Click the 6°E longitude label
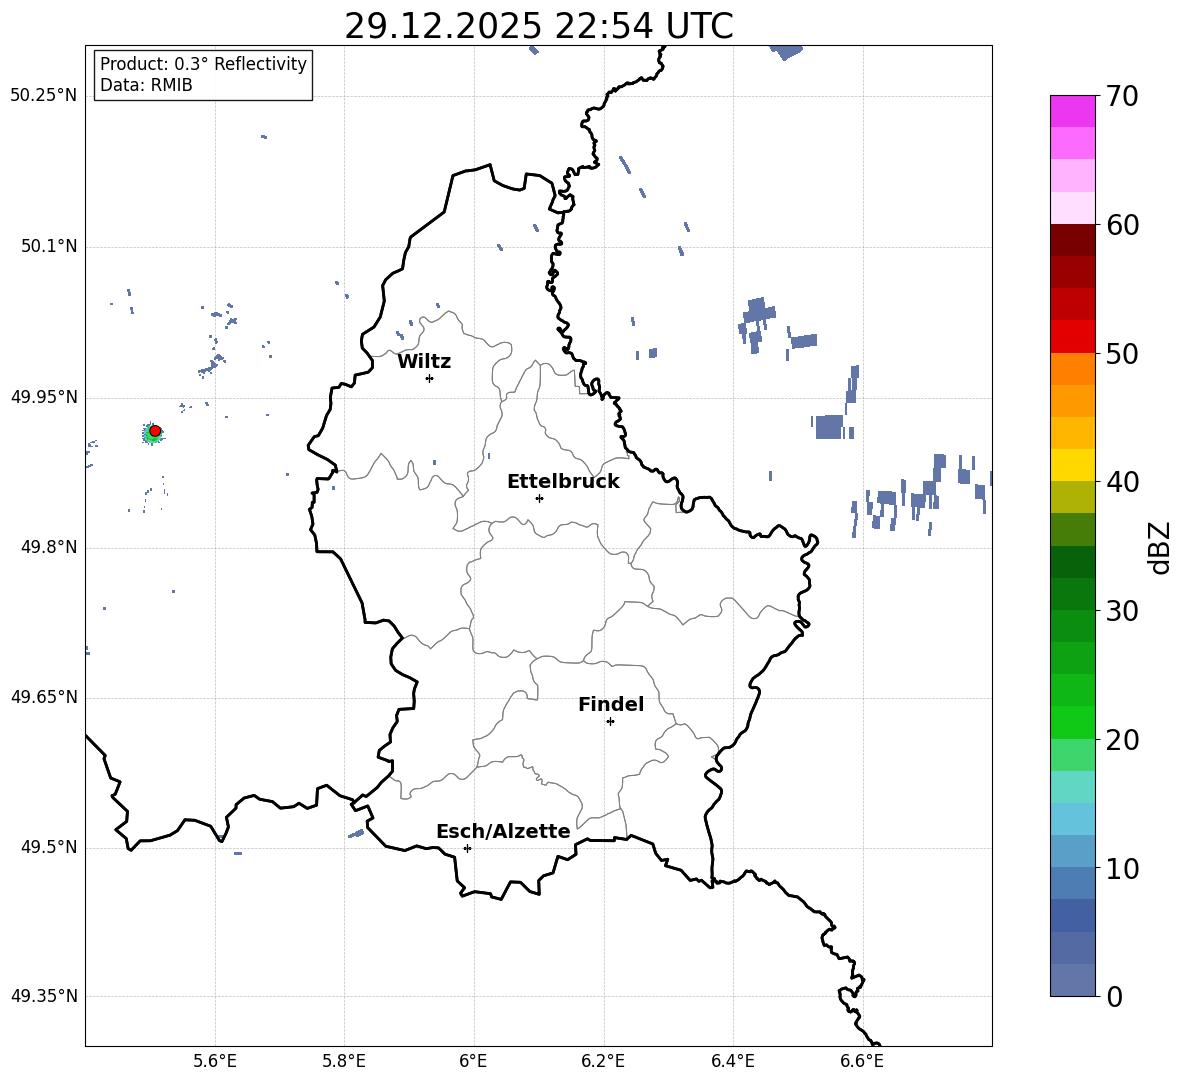1184x1081 pixels. click(x=473, y=1061)
